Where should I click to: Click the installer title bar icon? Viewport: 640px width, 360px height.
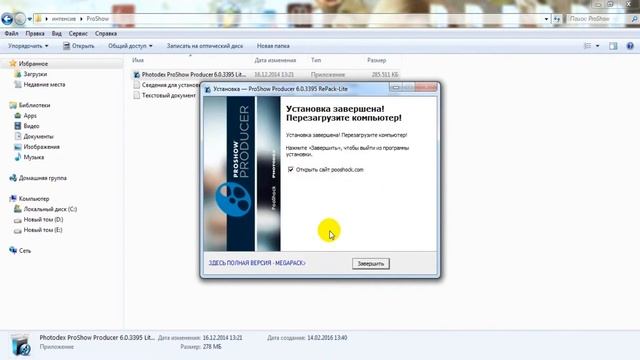[208, 89]
